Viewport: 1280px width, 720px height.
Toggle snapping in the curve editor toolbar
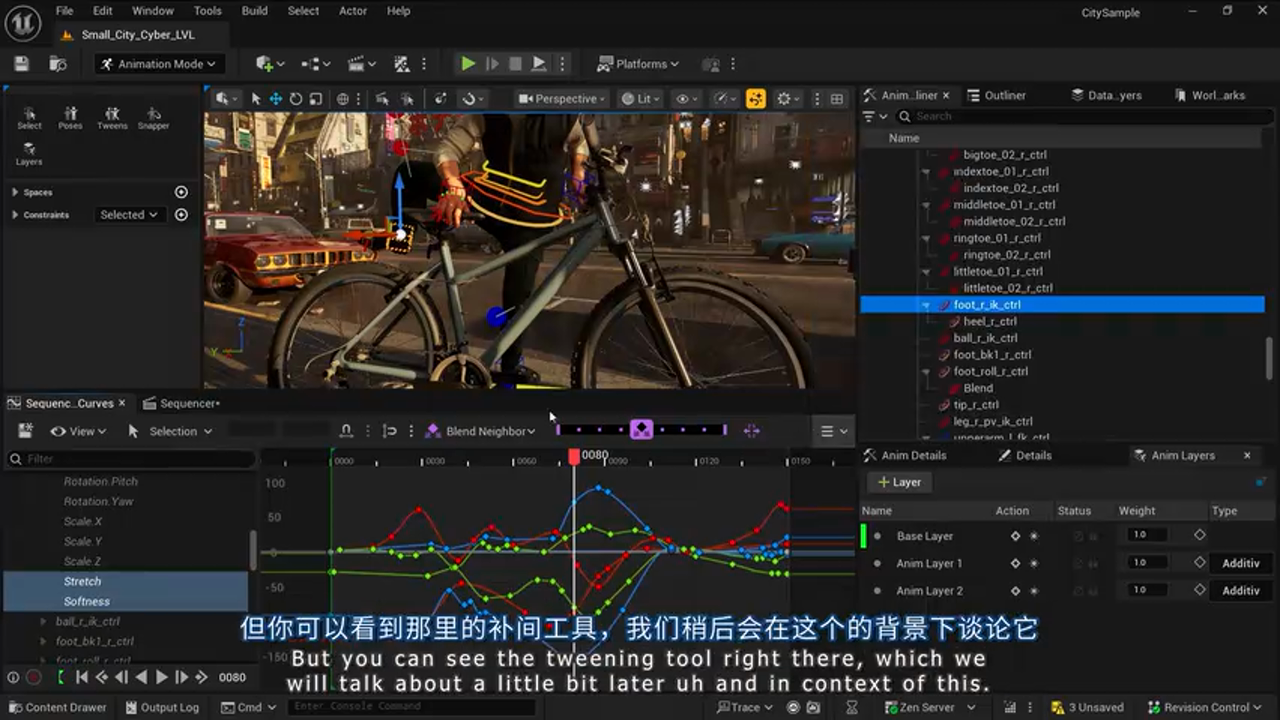[346, 430]
